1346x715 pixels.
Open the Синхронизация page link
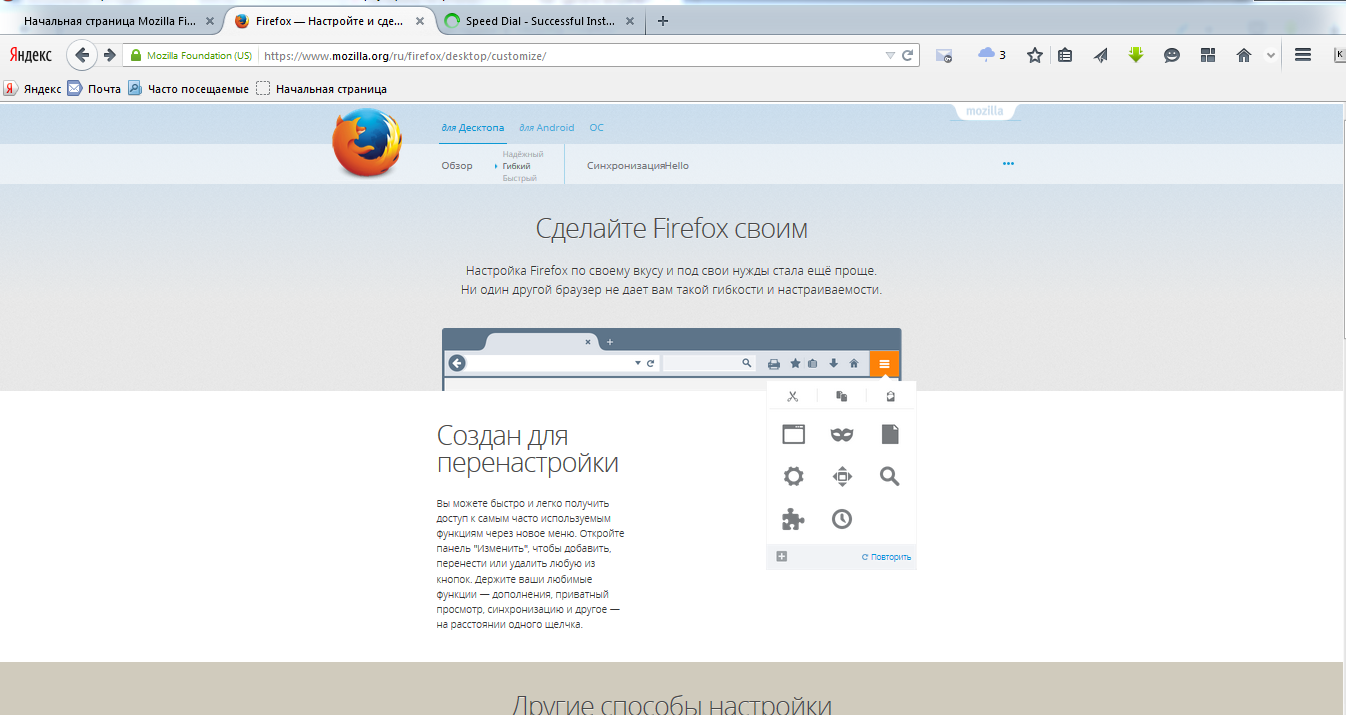pyautogui.click(x=626, y=166)
